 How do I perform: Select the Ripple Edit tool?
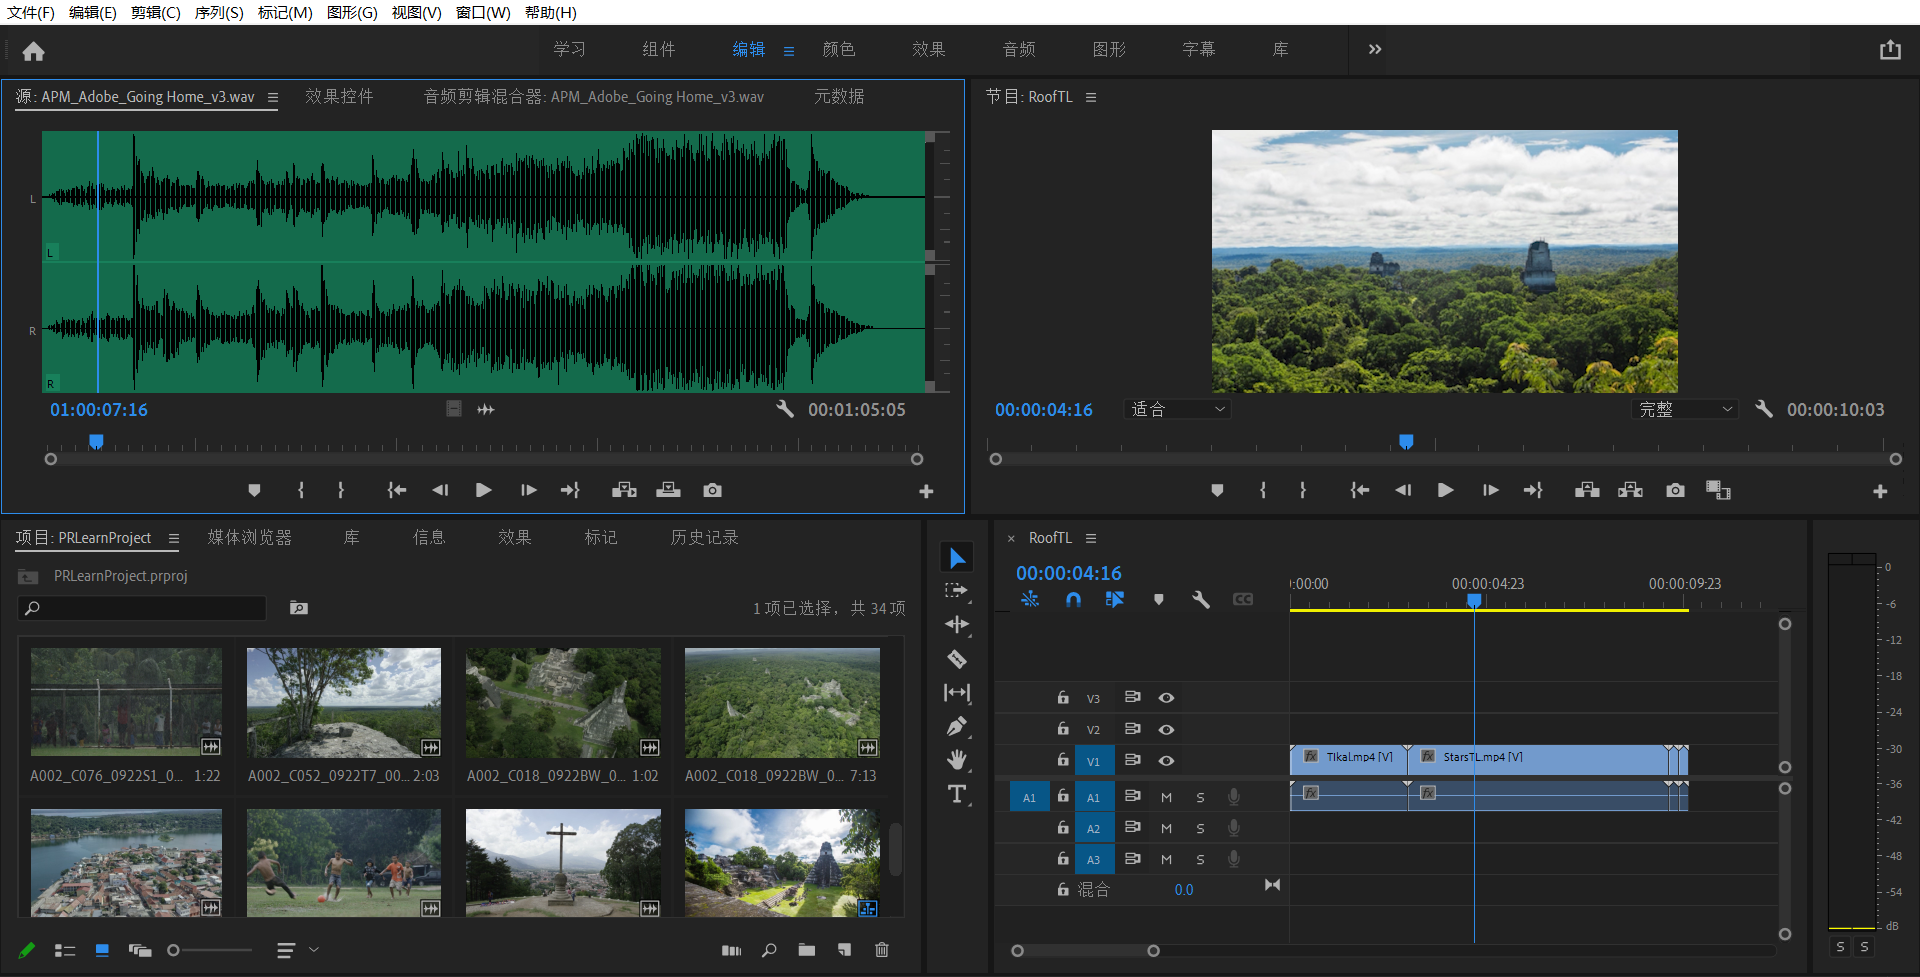(957, 625)
